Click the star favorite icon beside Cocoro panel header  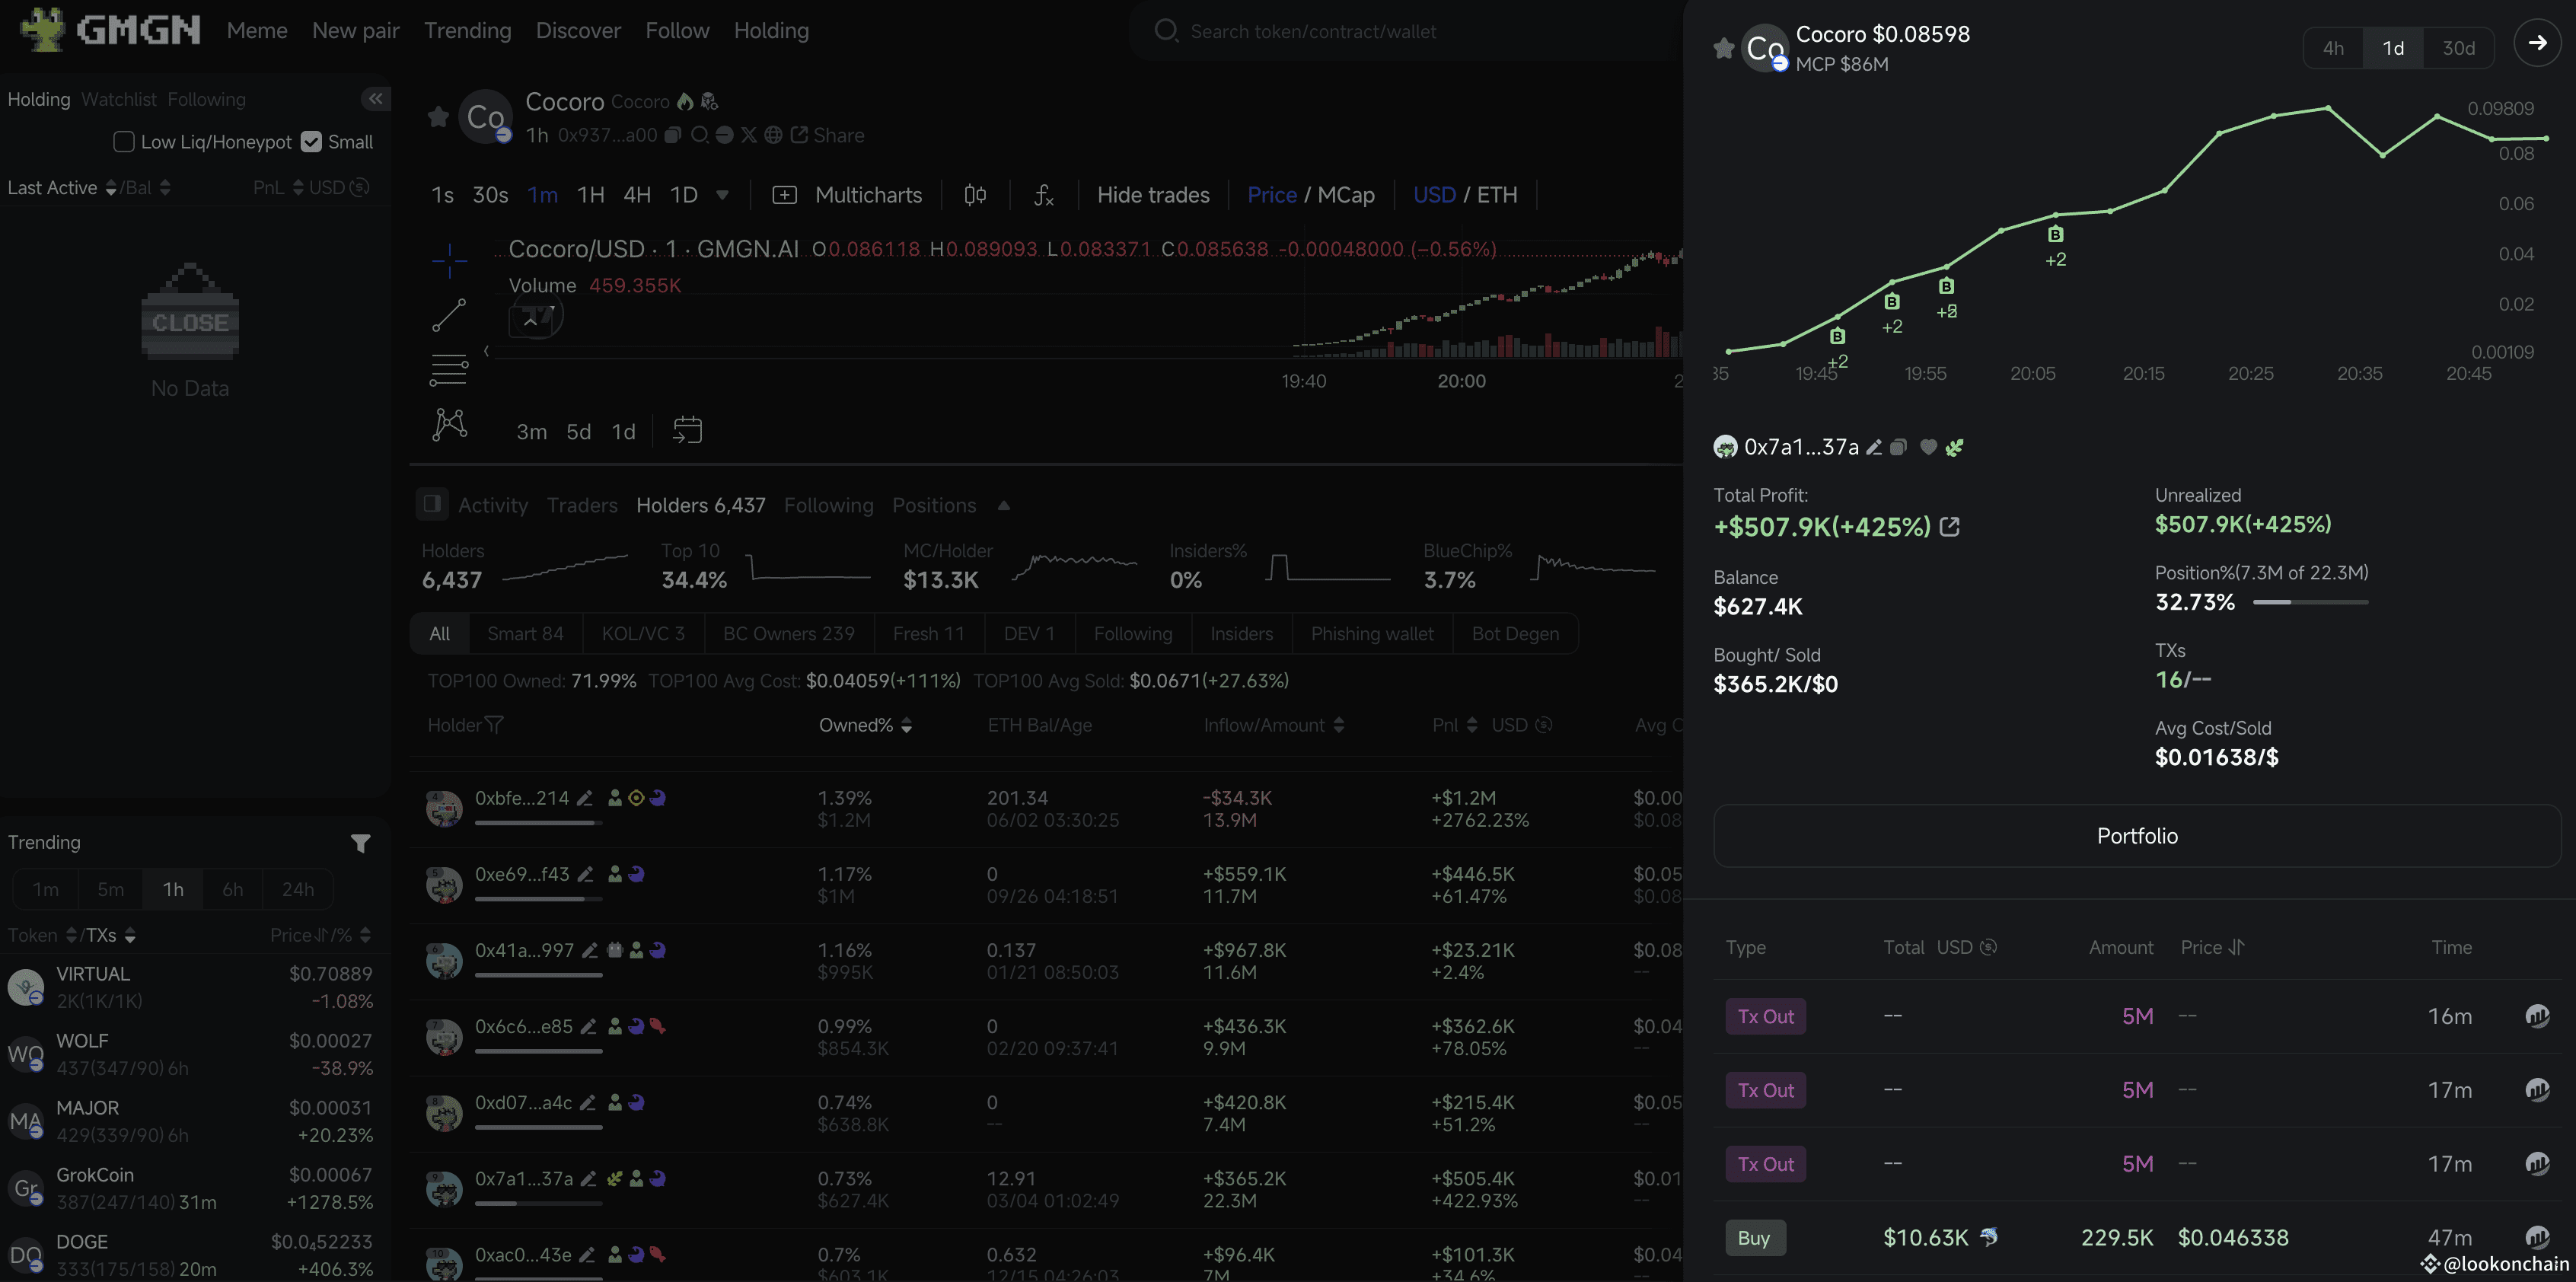tap(1723, 48)
